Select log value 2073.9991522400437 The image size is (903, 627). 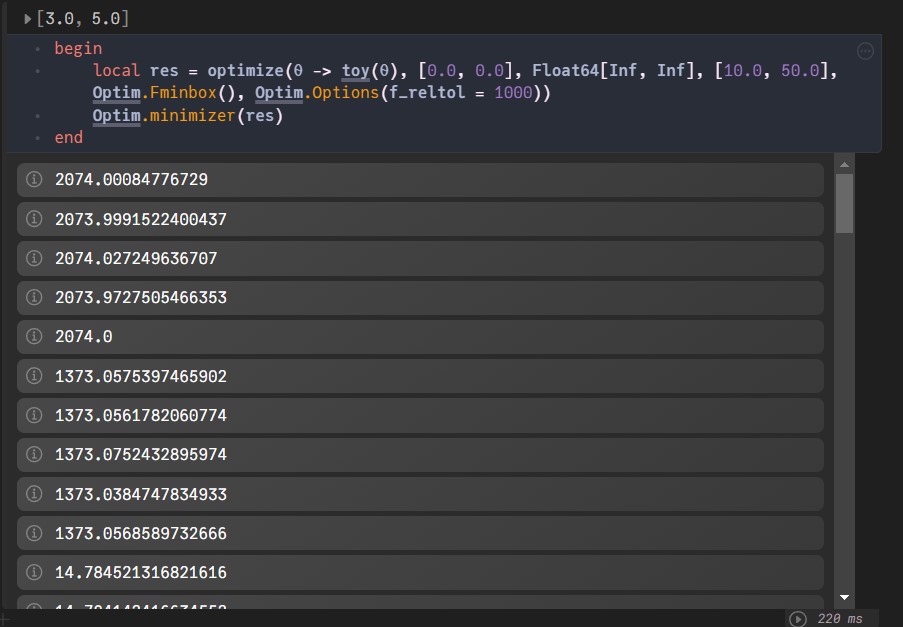tap(141, 219)
